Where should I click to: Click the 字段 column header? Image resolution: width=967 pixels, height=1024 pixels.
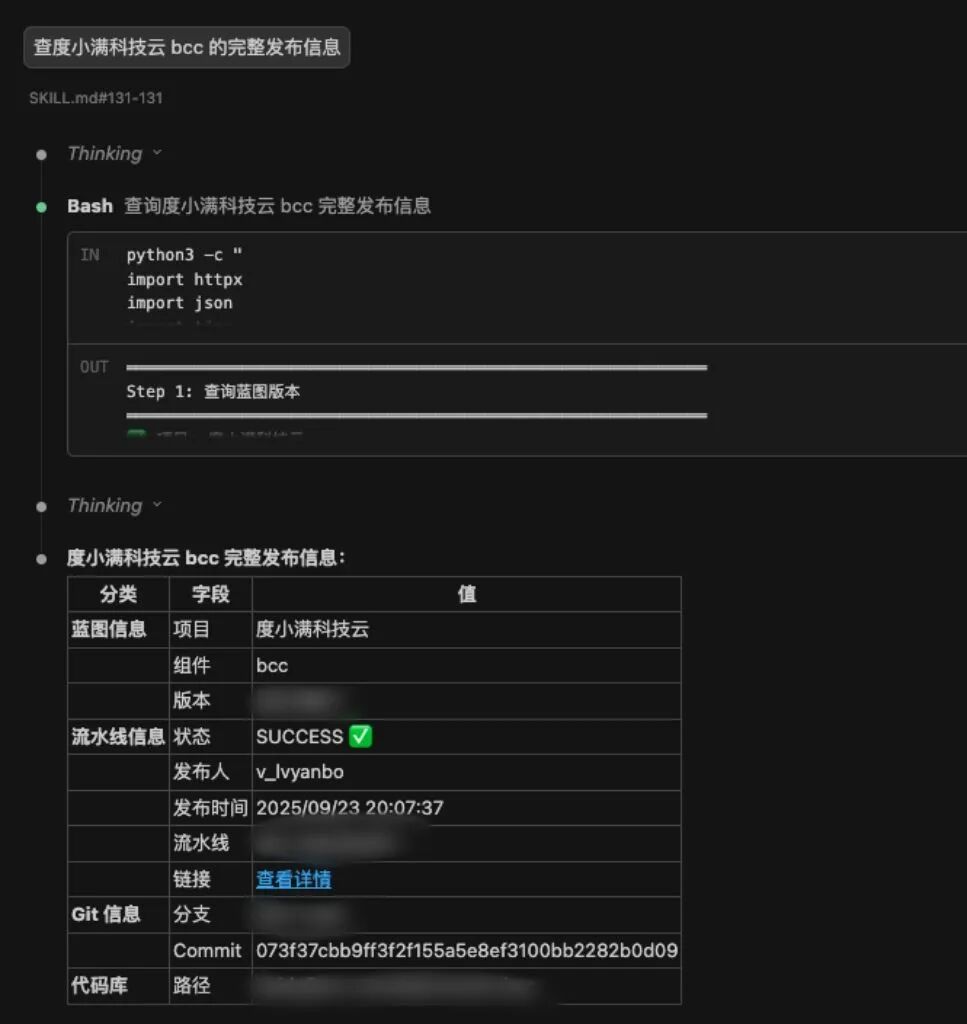pyautogui.click(x=210, y=594)
